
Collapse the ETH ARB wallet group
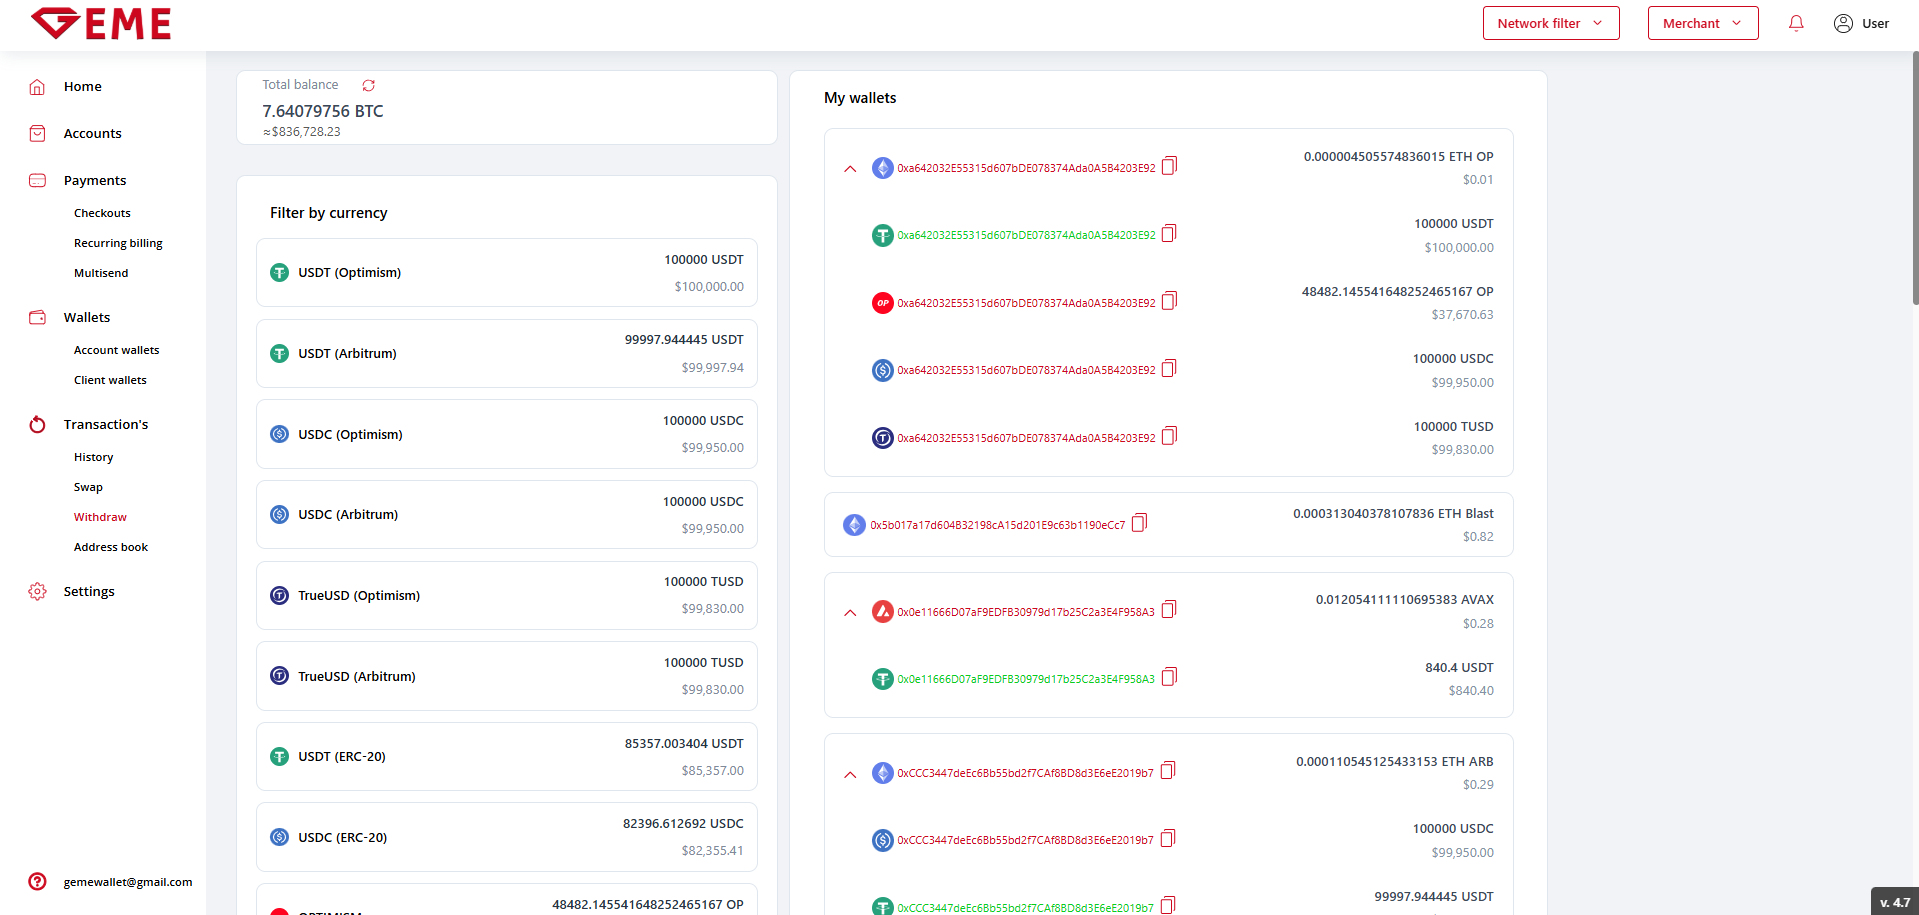(850, 775)
